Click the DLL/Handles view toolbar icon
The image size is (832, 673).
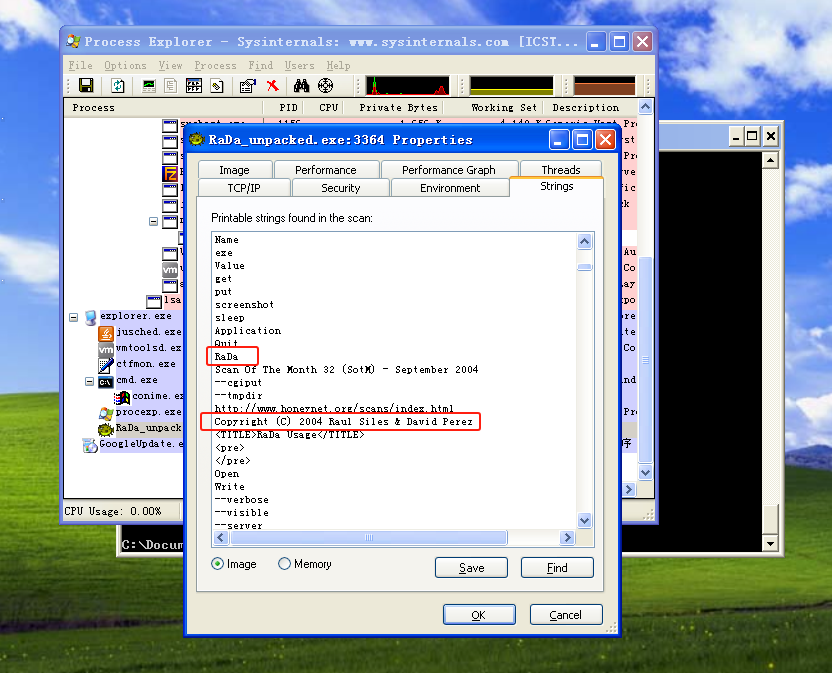coord(217,85)
